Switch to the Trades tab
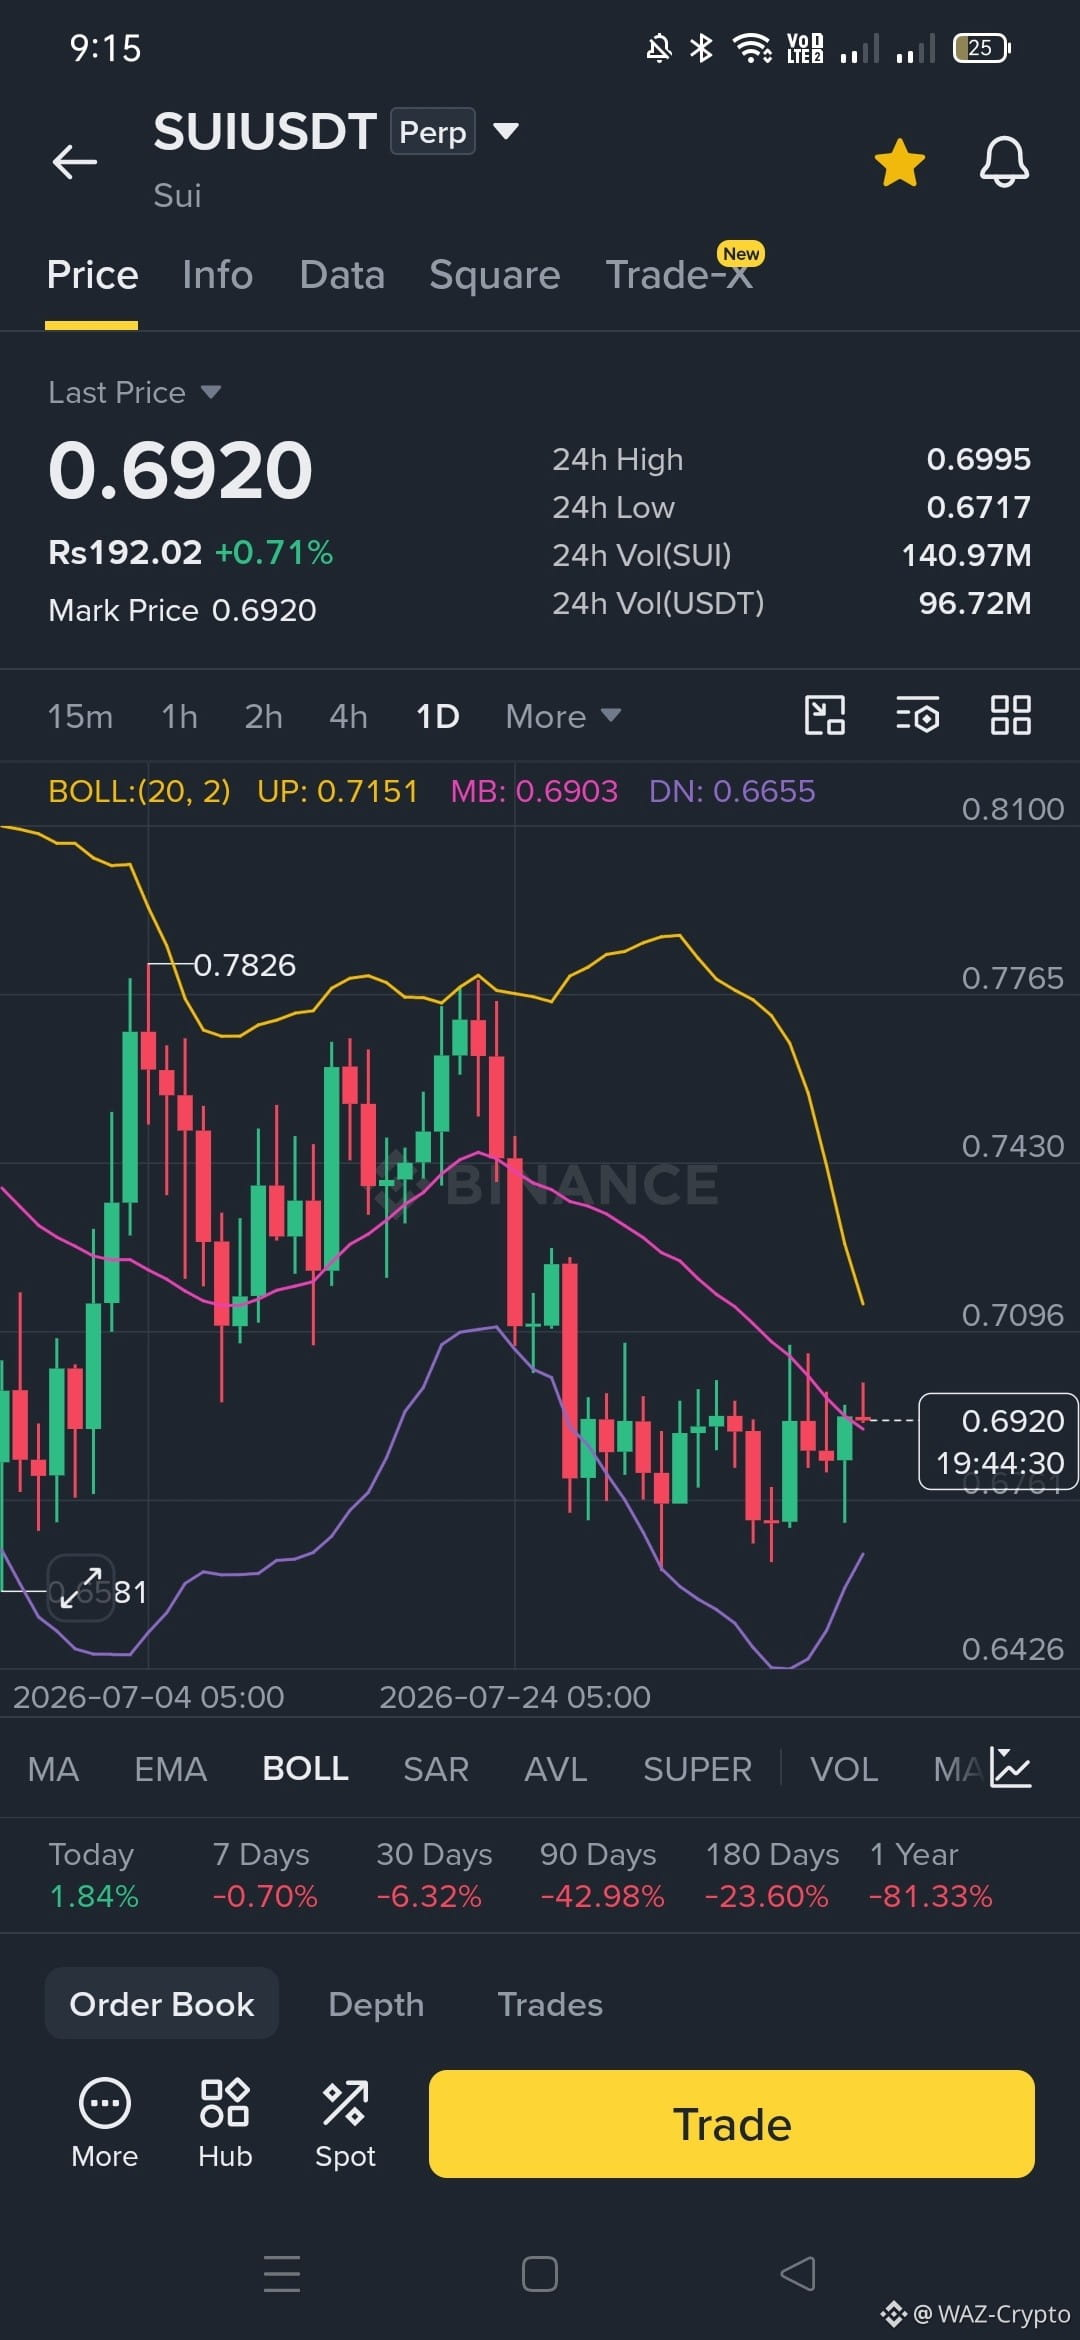1080x2340 pixels. (550, 2004)
